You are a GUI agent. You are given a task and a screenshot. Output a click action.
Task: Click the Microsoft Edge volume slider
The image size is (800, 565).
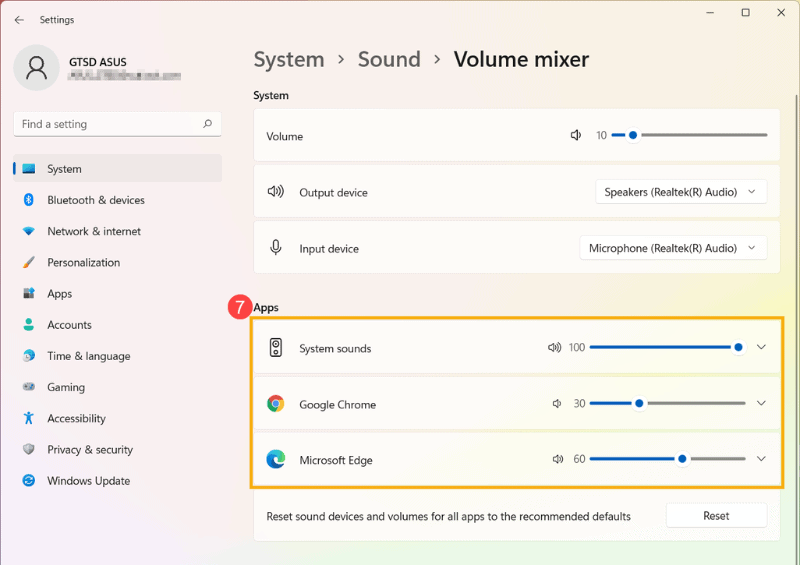667,460
